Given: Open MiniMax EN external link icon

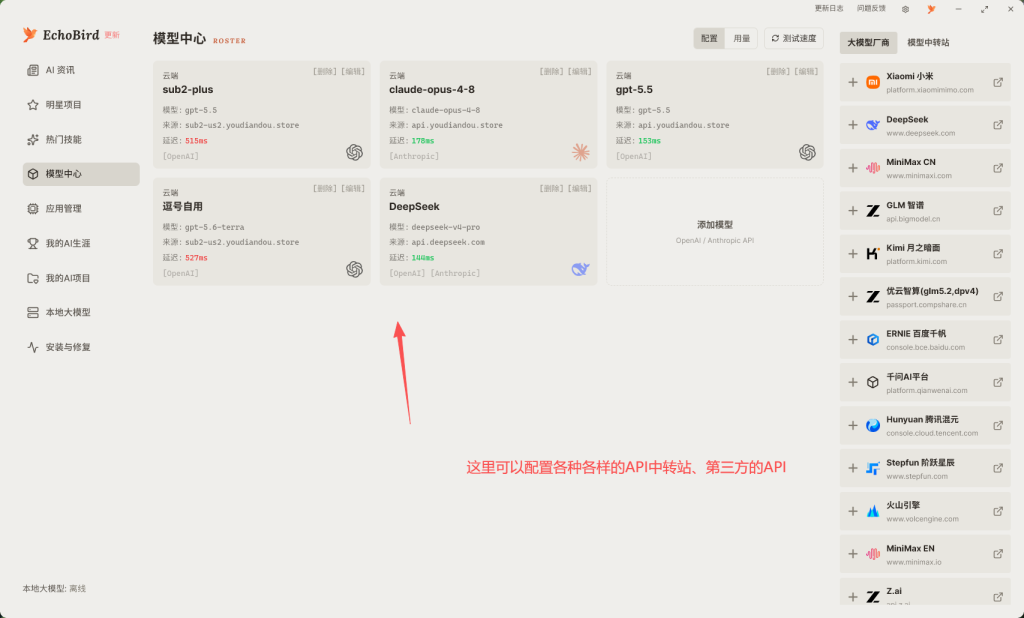Looking at the screenshot, I should (998, 554).
